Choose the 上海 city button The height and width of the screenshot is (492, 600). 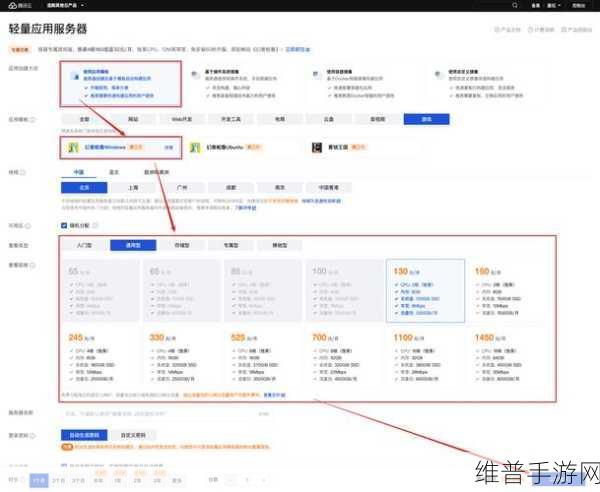[133, 188]
